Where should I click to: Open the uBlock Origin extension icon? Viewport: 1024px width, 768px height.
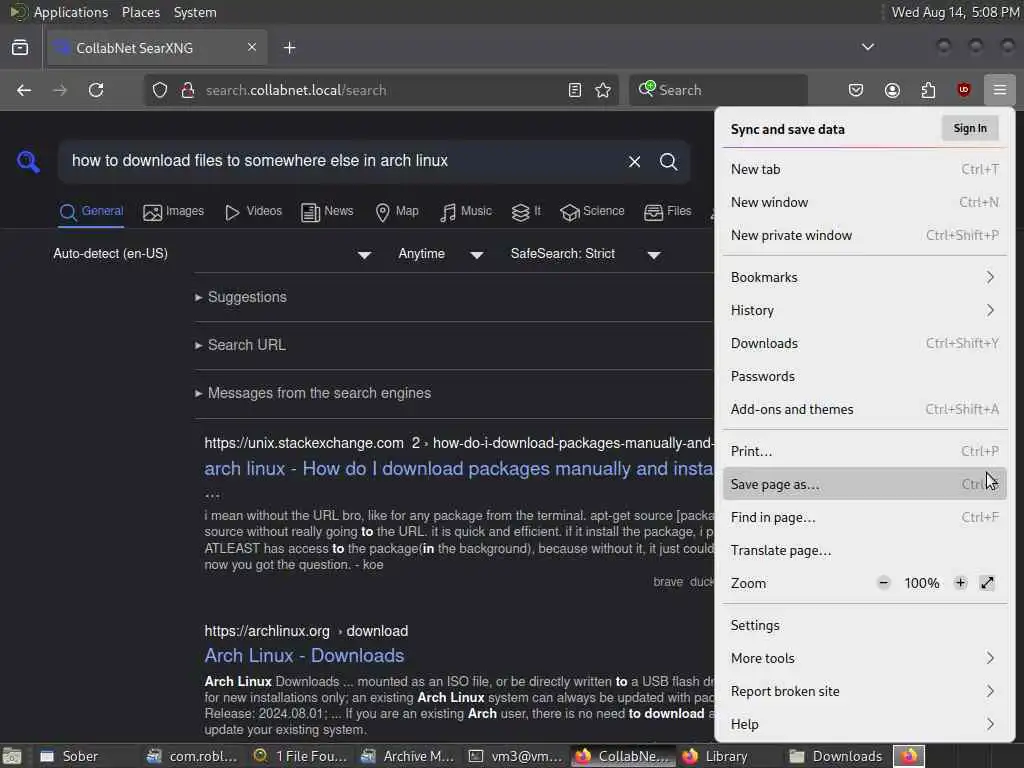click(963, 90)
